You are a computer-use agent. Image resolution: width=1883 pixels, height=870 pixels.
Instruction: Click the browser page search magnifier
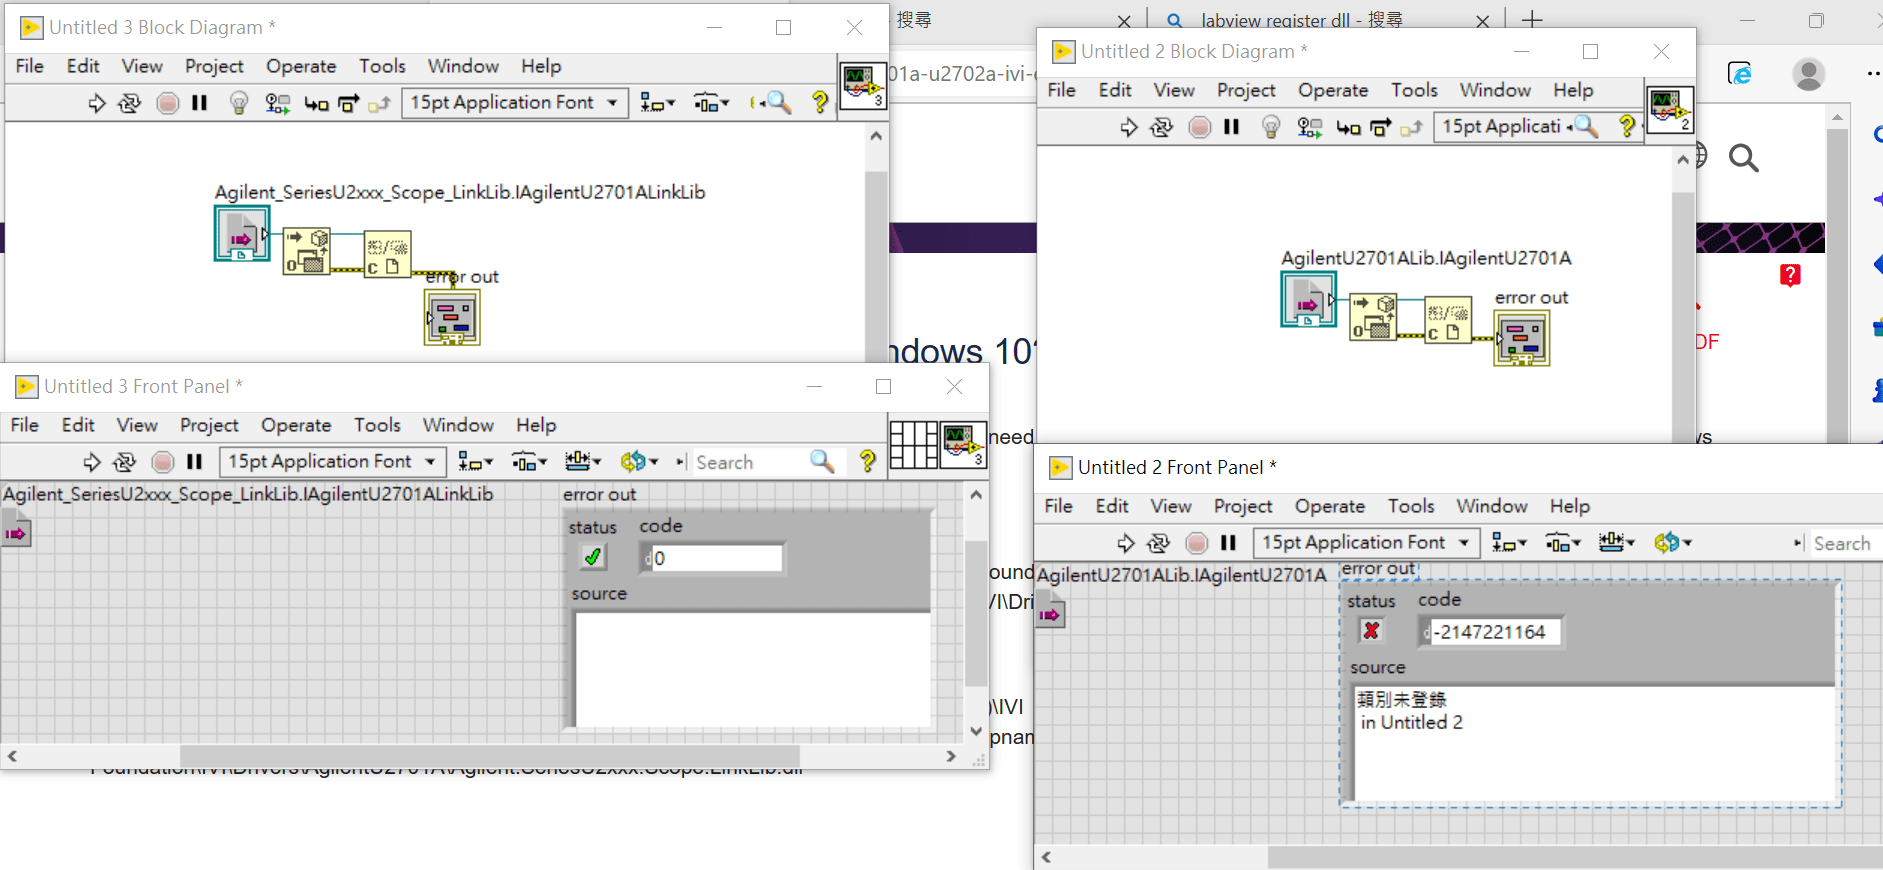[x=1743, y=158]
